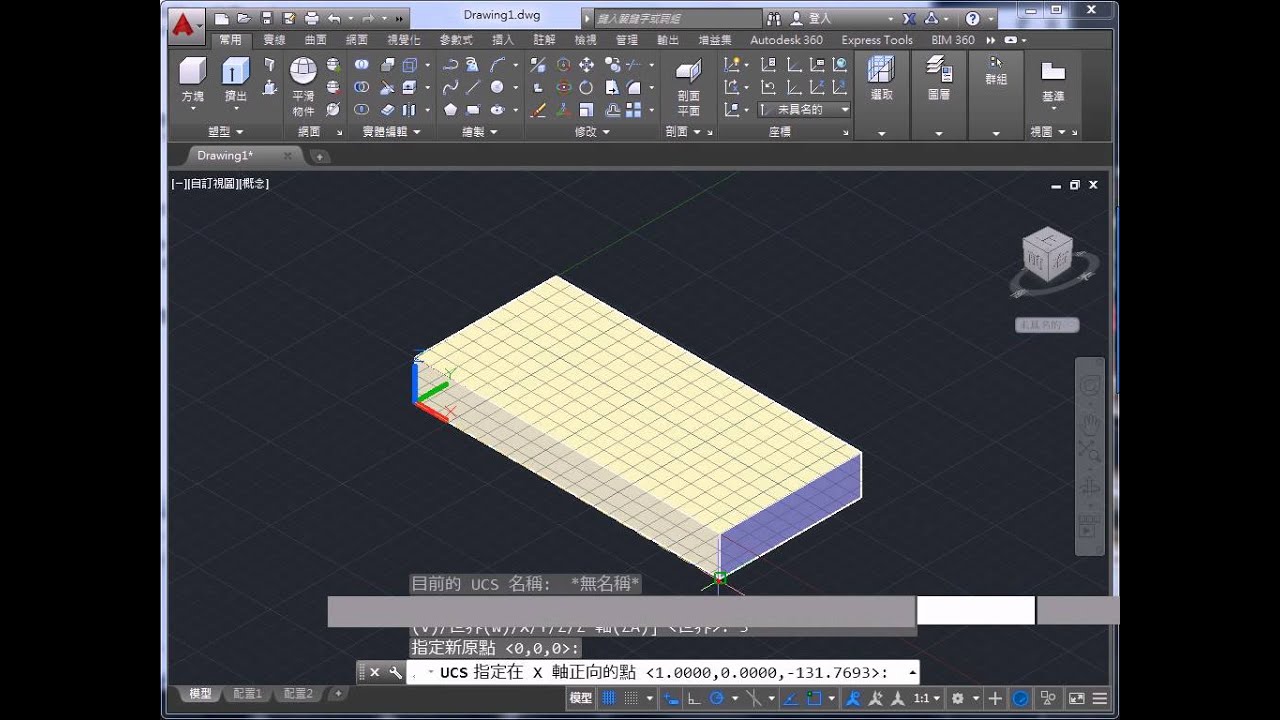
Task: Click the keyword search input field
Action: click(x=677, y=18)
